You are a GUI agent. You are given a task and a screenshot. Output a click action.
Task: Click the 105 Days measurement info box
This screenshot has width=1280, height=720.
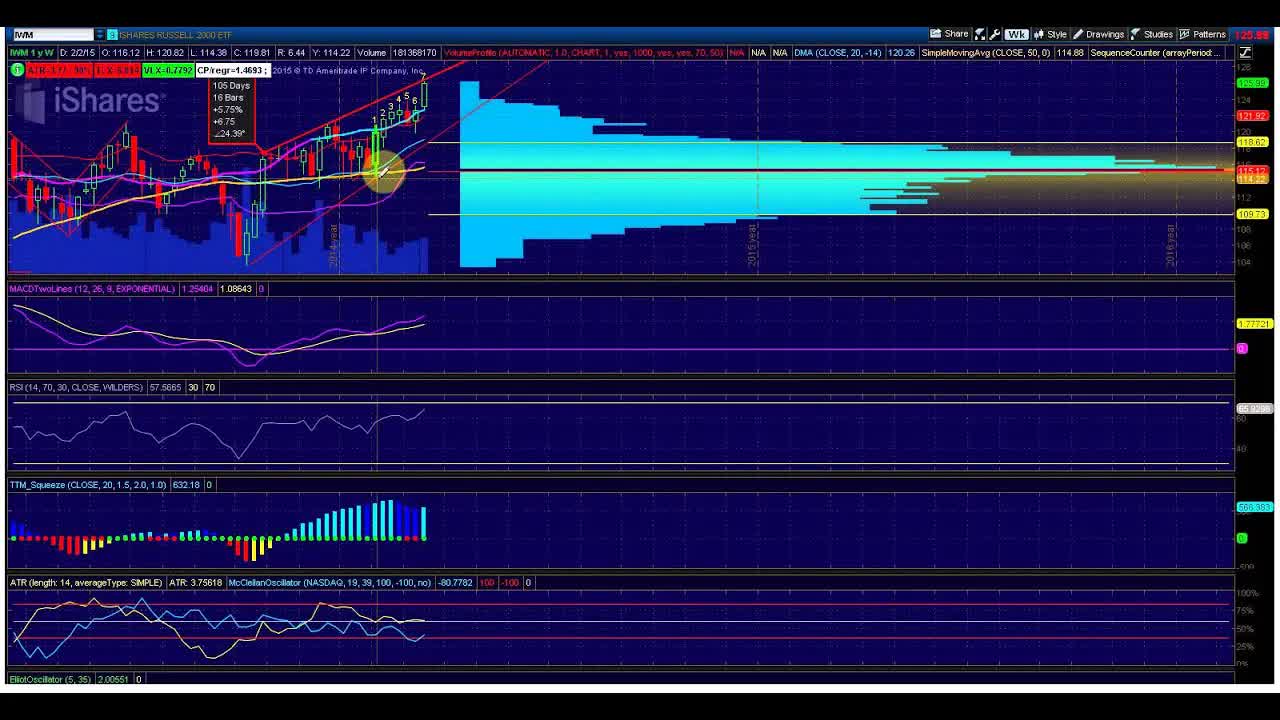pos(231,110)
